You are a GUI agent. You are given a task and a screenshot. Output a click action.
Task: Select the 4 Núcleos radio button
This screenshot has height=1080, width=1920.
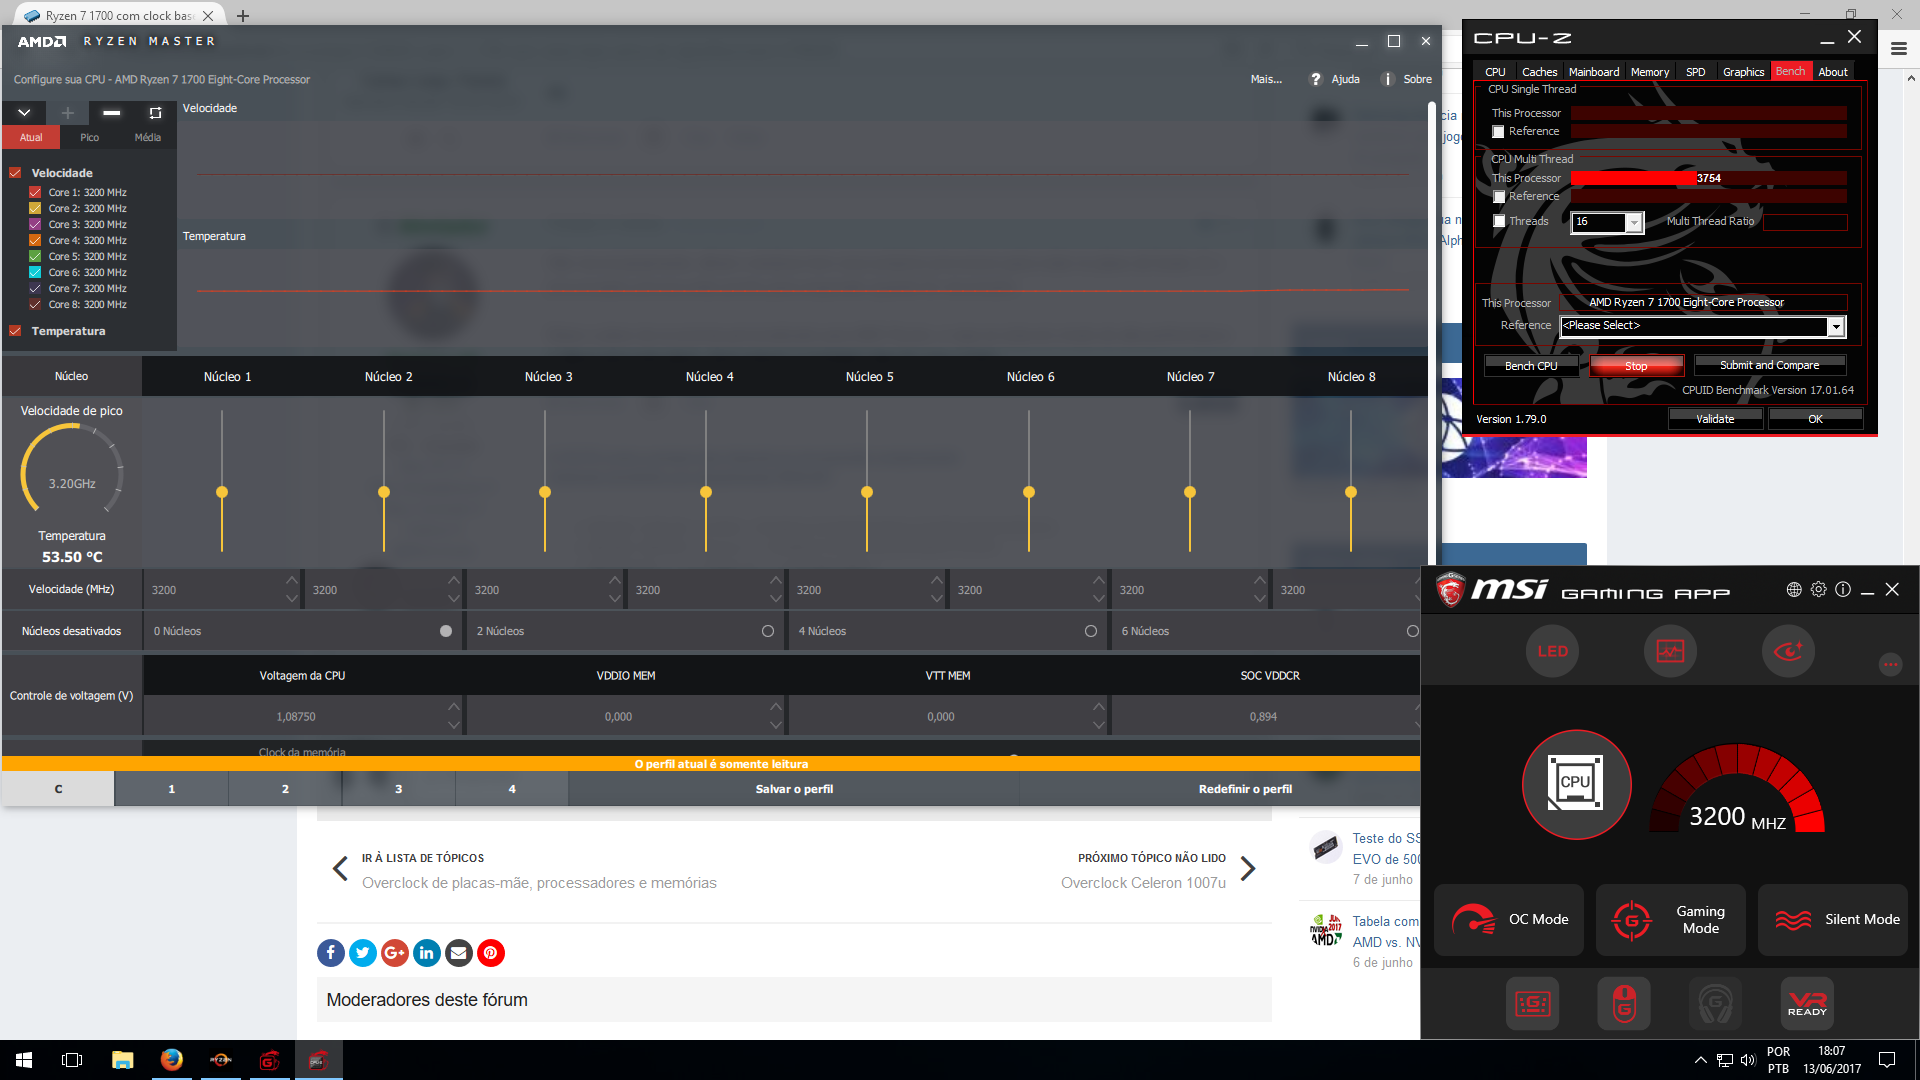[1091, 631]
